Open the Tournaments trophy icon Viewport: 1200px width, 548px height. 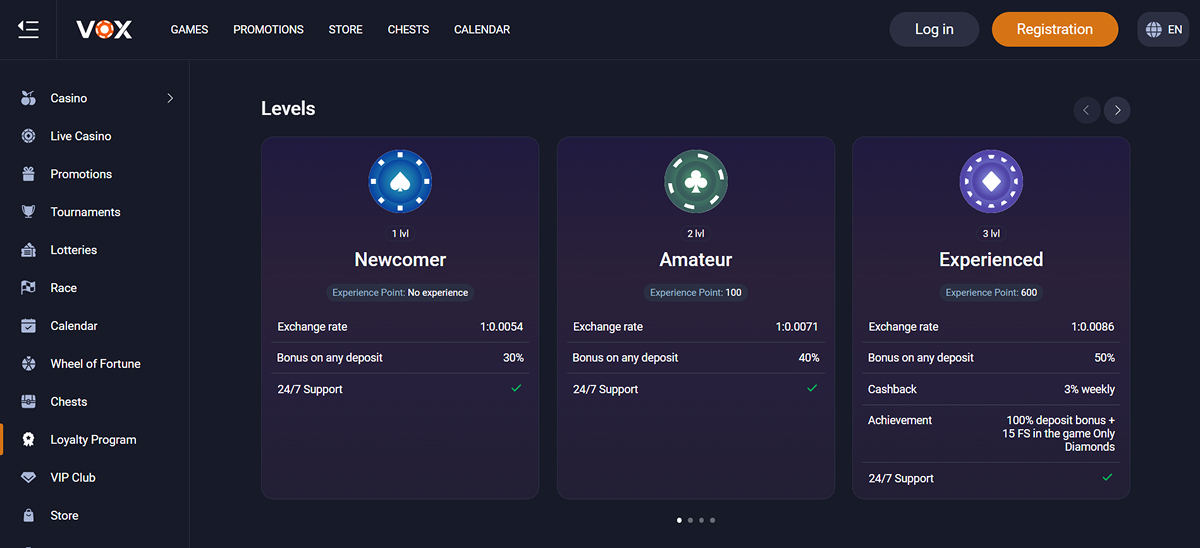[x=29, y=212]
